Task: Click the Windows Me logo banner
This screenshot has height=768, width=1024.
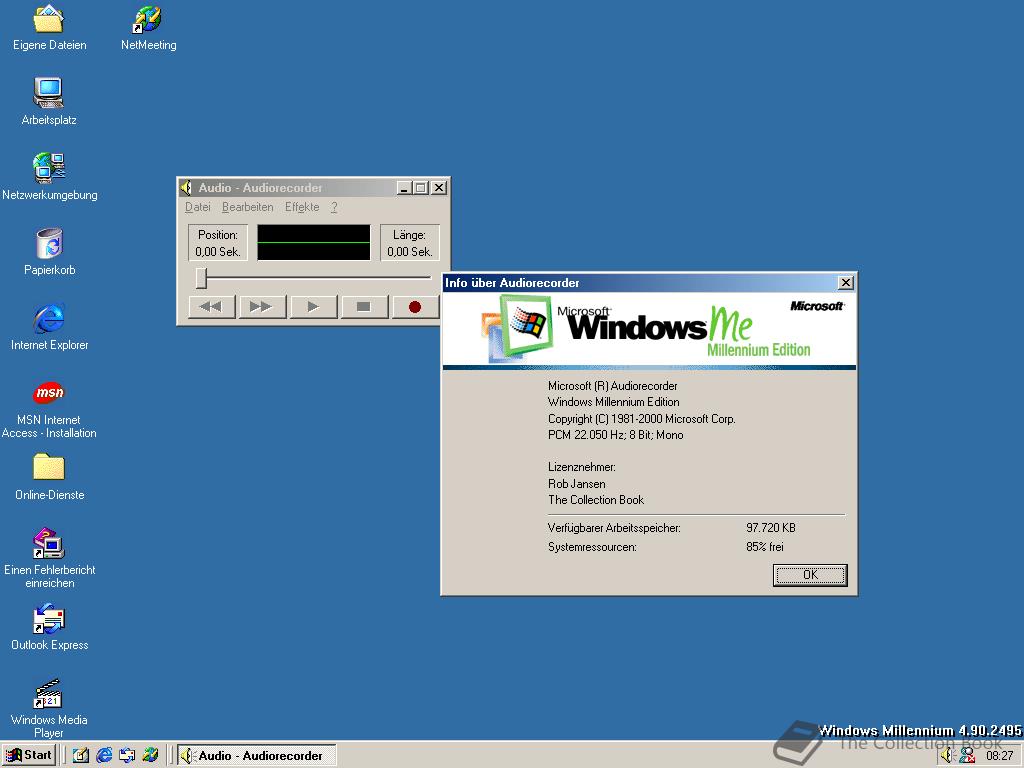Action: click(649, 330)
